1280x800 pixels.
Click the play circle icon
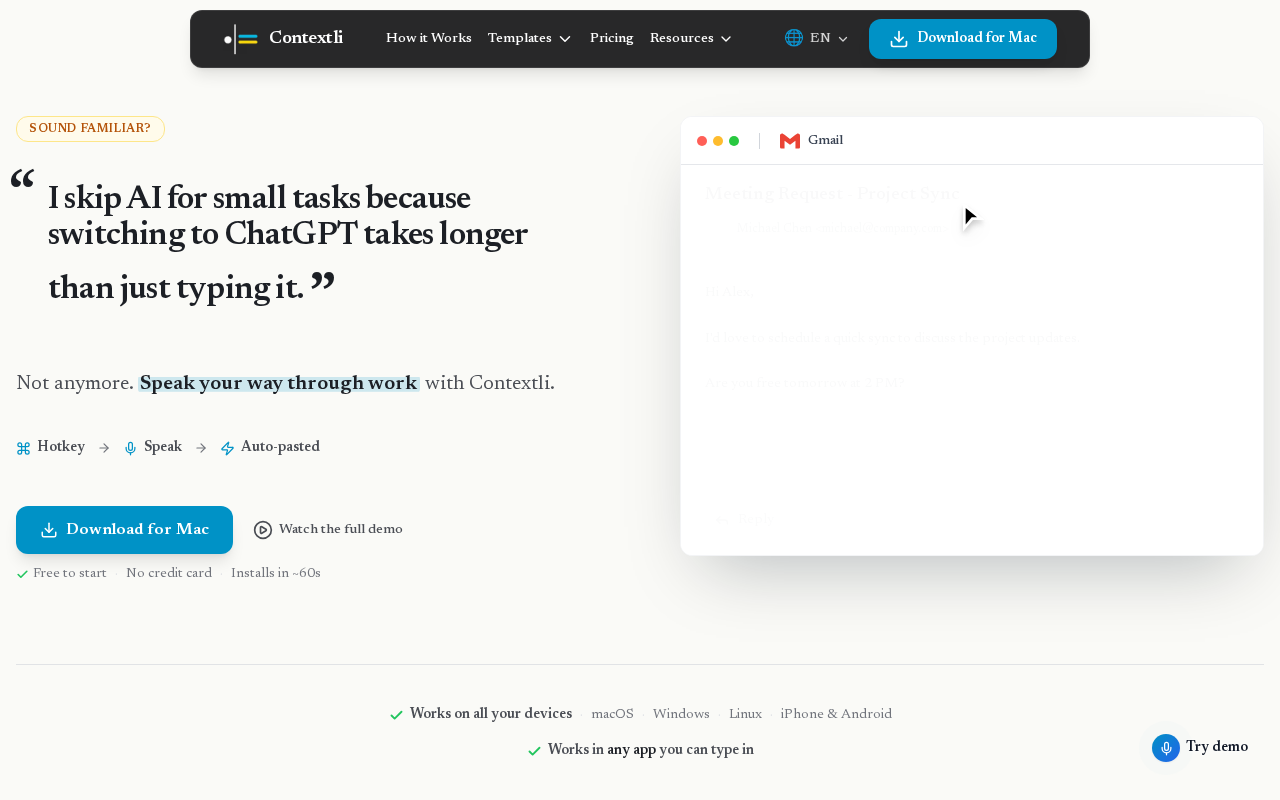tap(263, 530)
